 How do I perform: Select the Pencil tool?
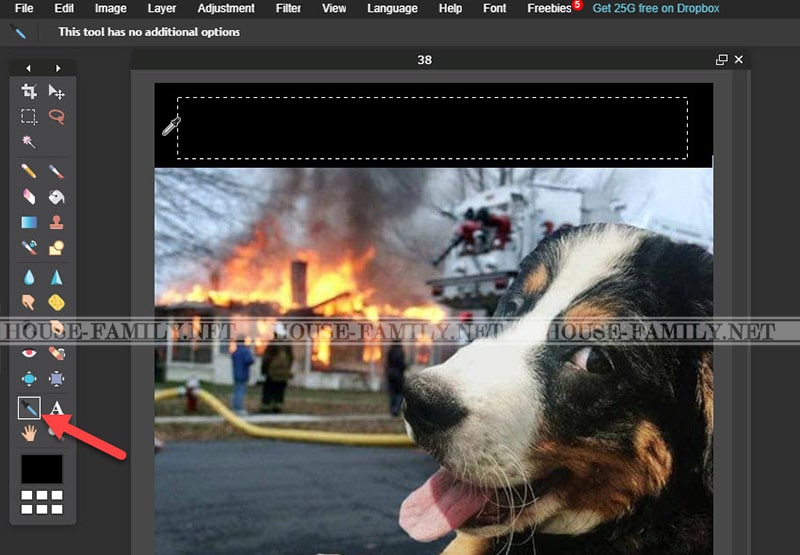point(29,171)
